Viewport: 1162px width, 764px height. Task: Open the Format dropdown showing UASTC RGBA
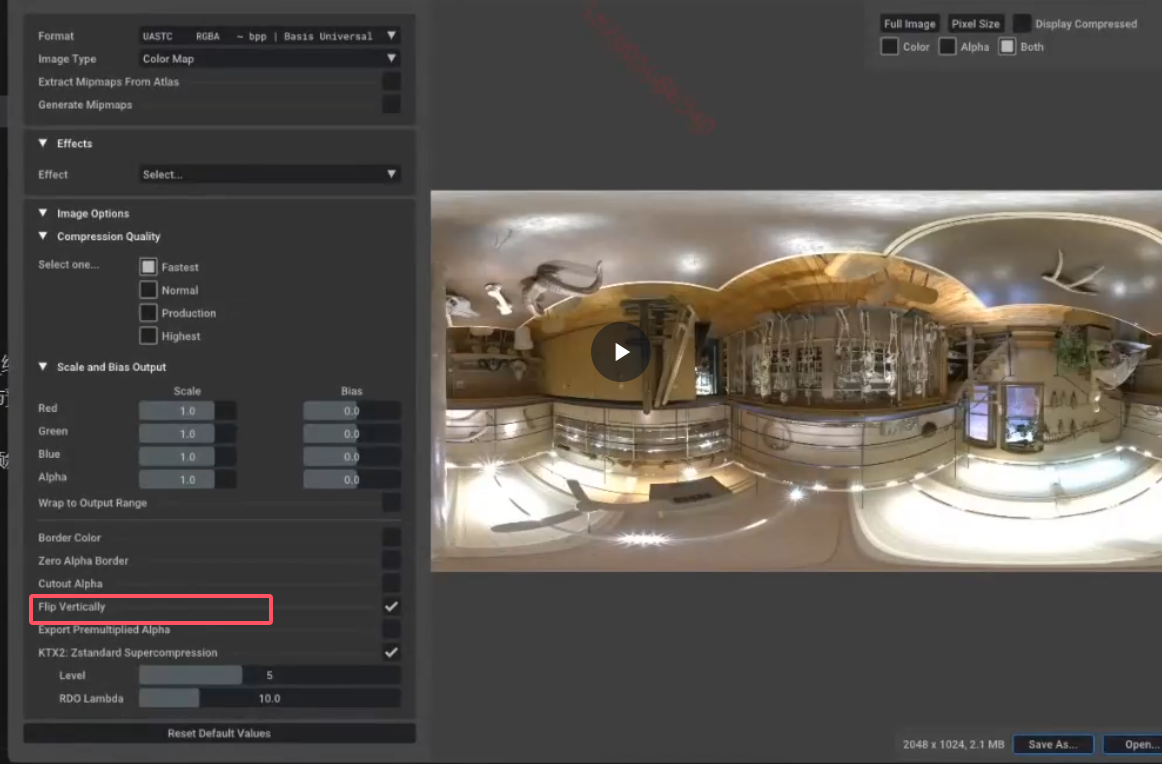270,36
